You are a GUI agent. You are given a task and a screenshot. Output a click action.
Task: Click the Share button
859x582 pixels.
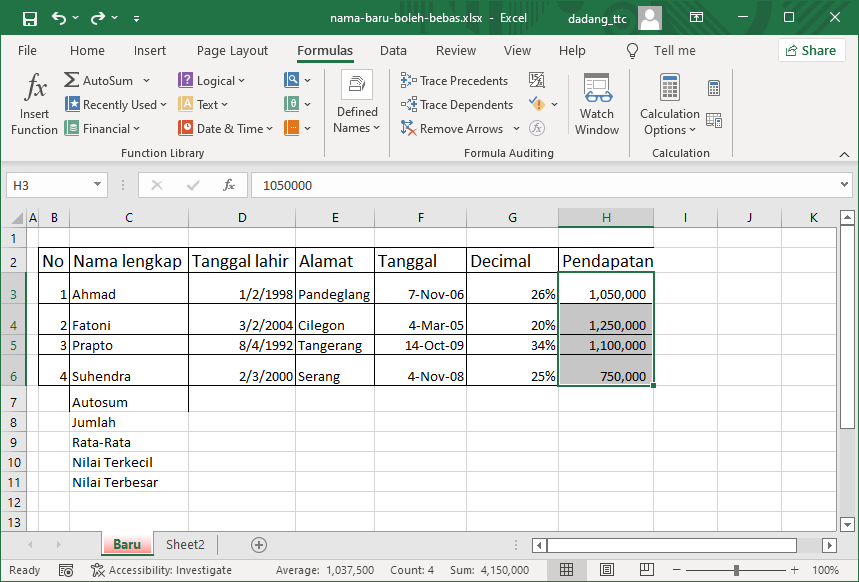(x=811, y=51)
